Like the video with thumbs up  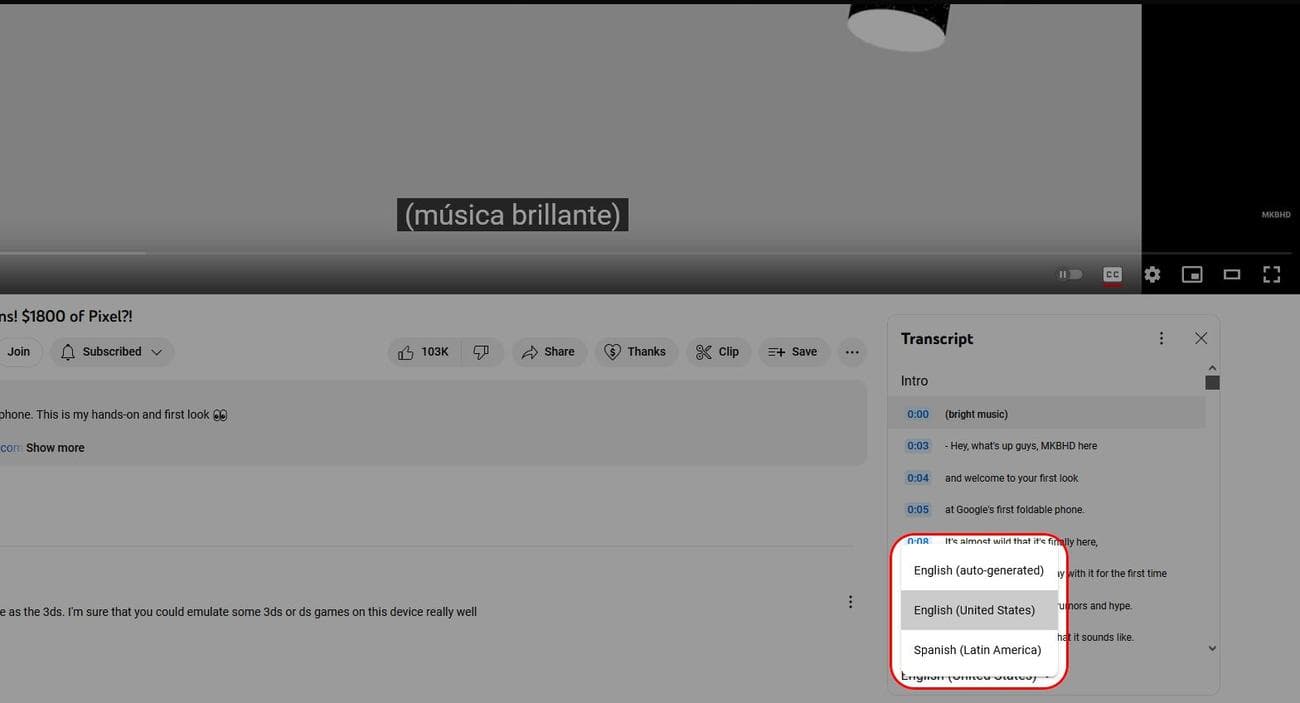tap(424, 352)
